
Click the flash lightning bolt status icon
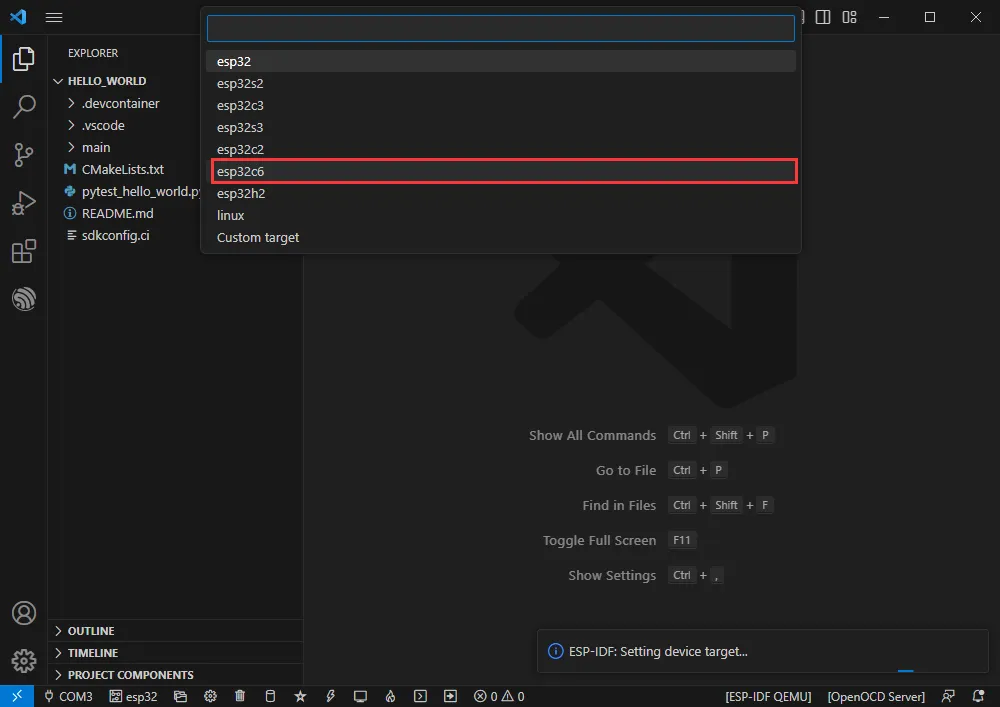(x=330, y=696)
